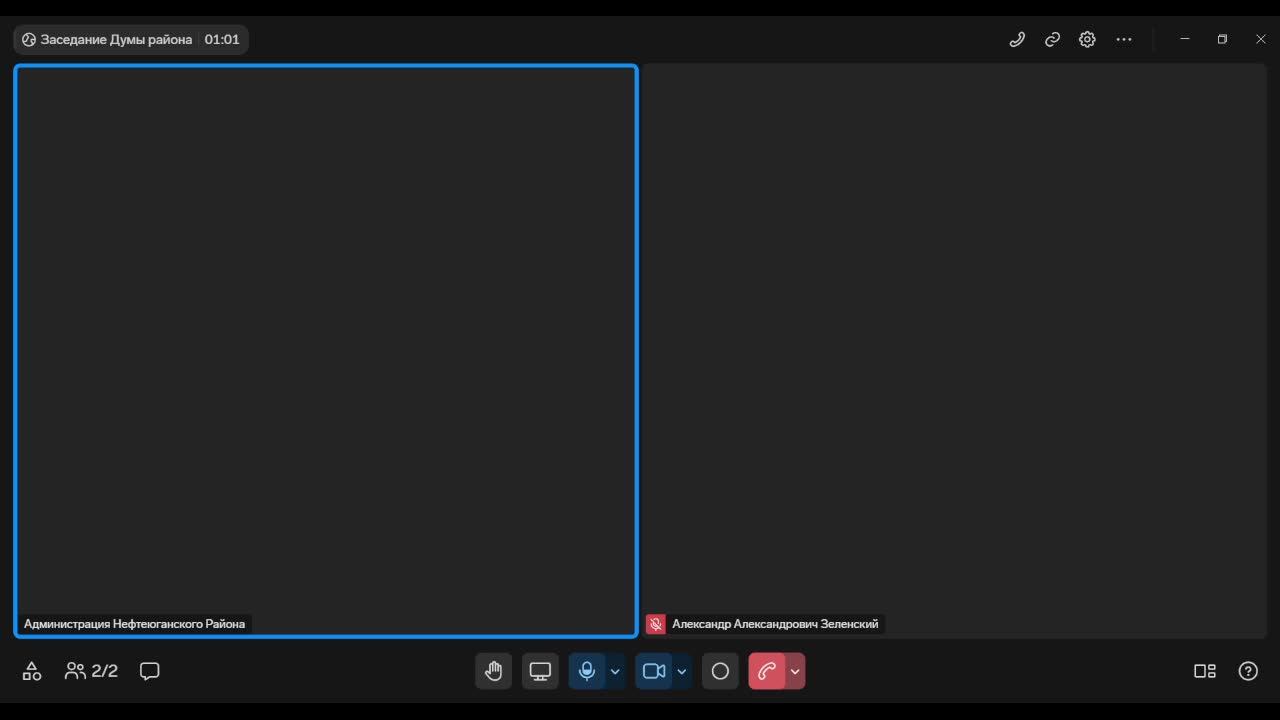The image size is (1280, 720).
Task: Open the more options menu
Action: (x=1124, y=40)
